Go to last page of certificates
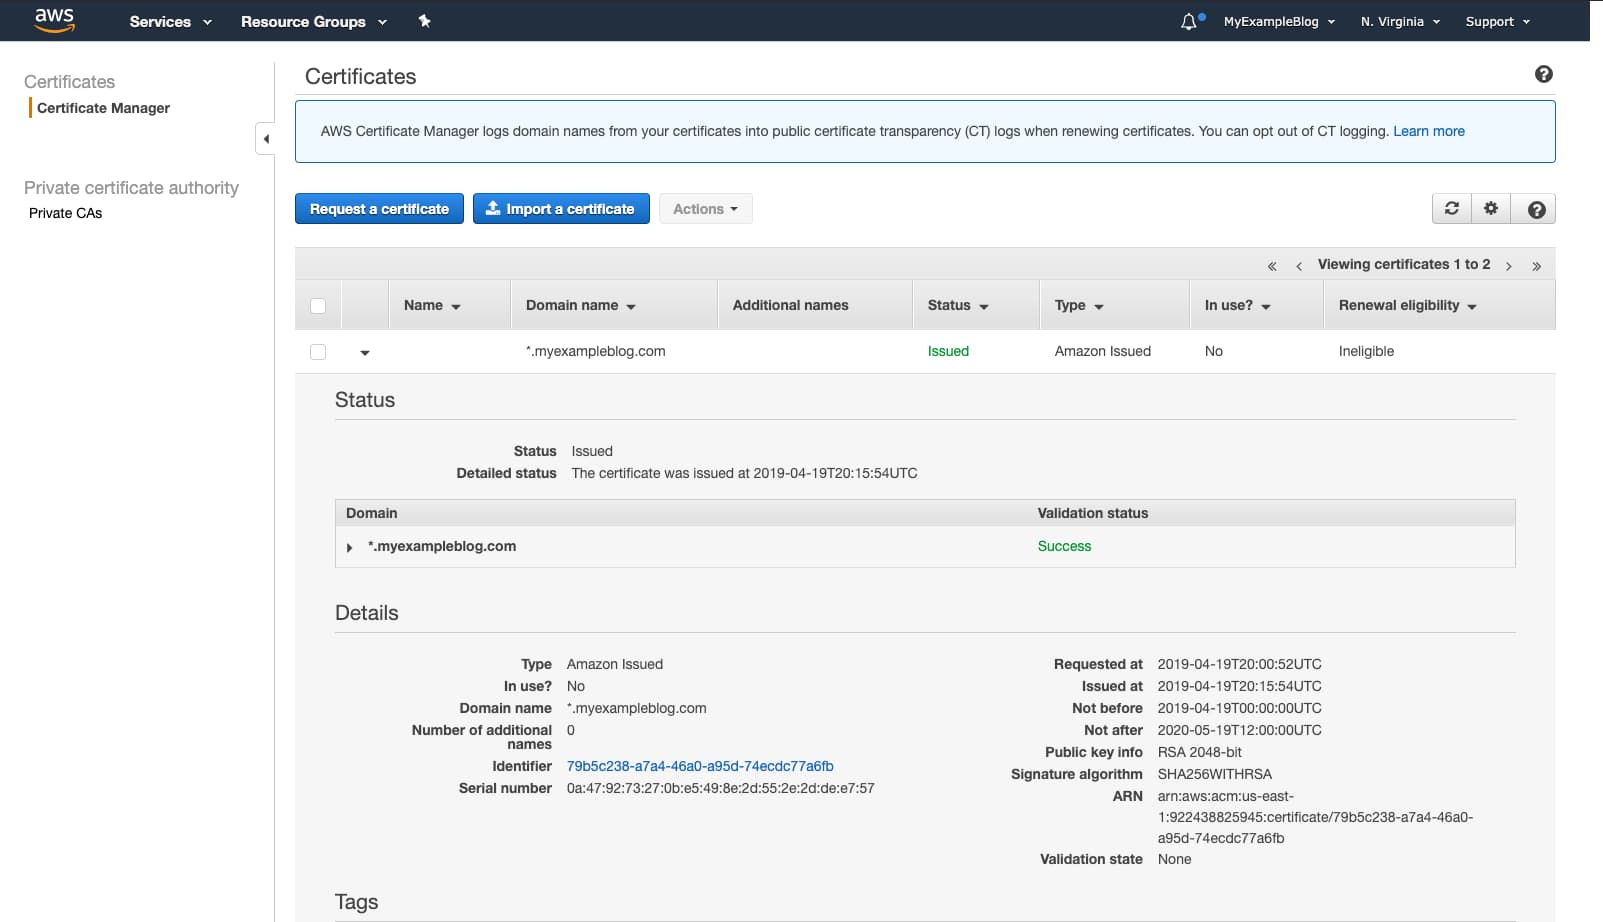The width and height of the screenshot is (1603, 922). (x=1536, y=266)
